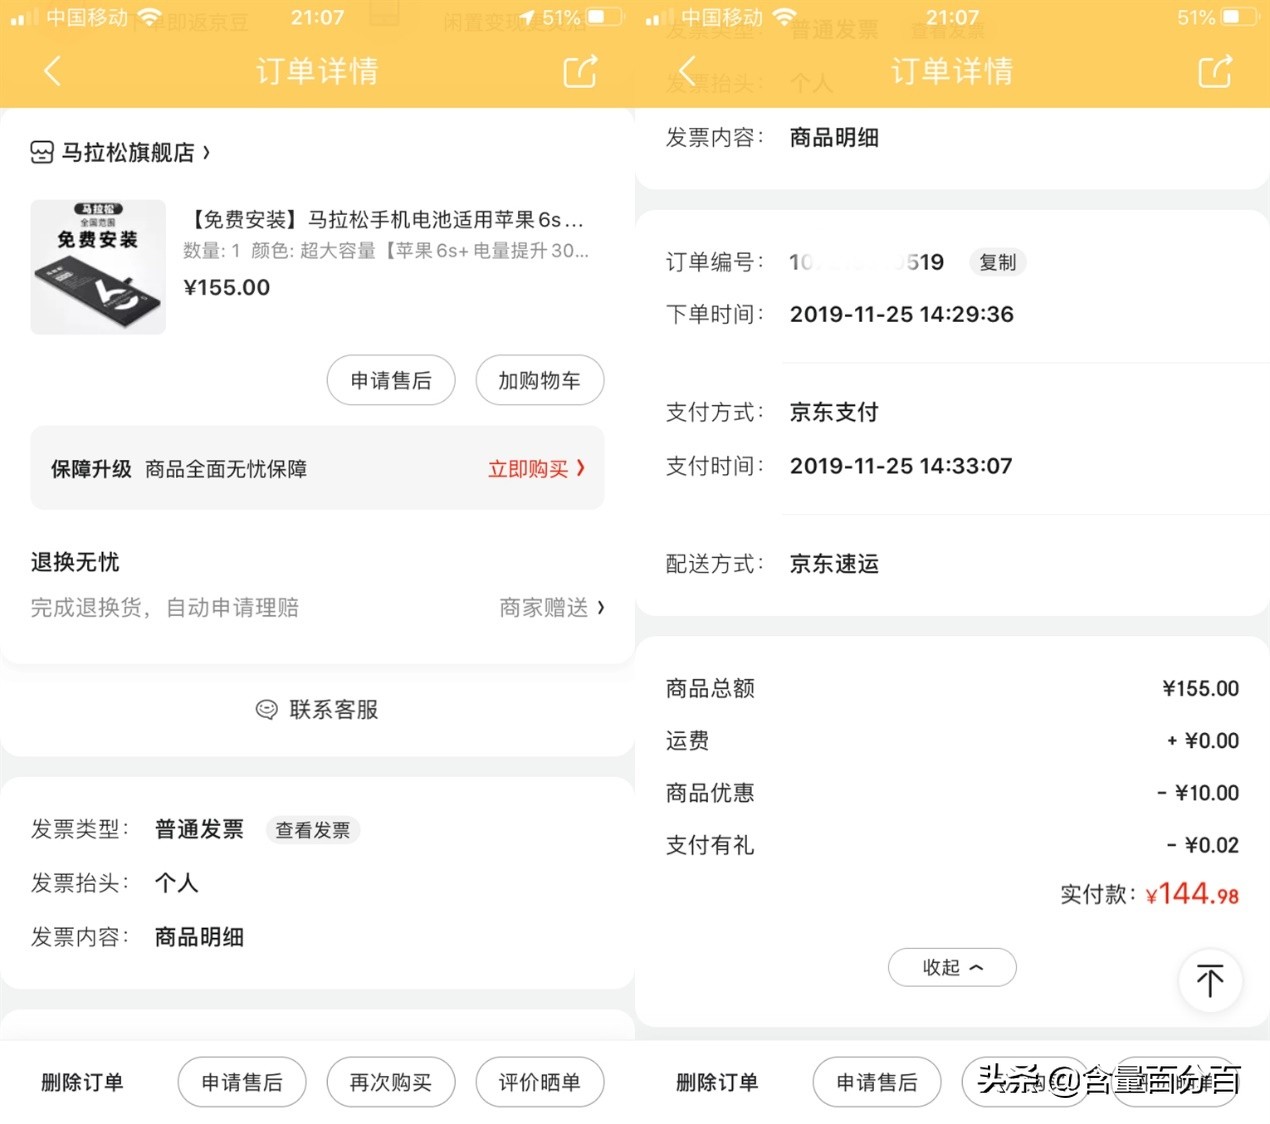The height and width of the screenshot is (1124, 1270).
Task: Tap the chat bubble icon next to 联系客服
Action: 265,709
